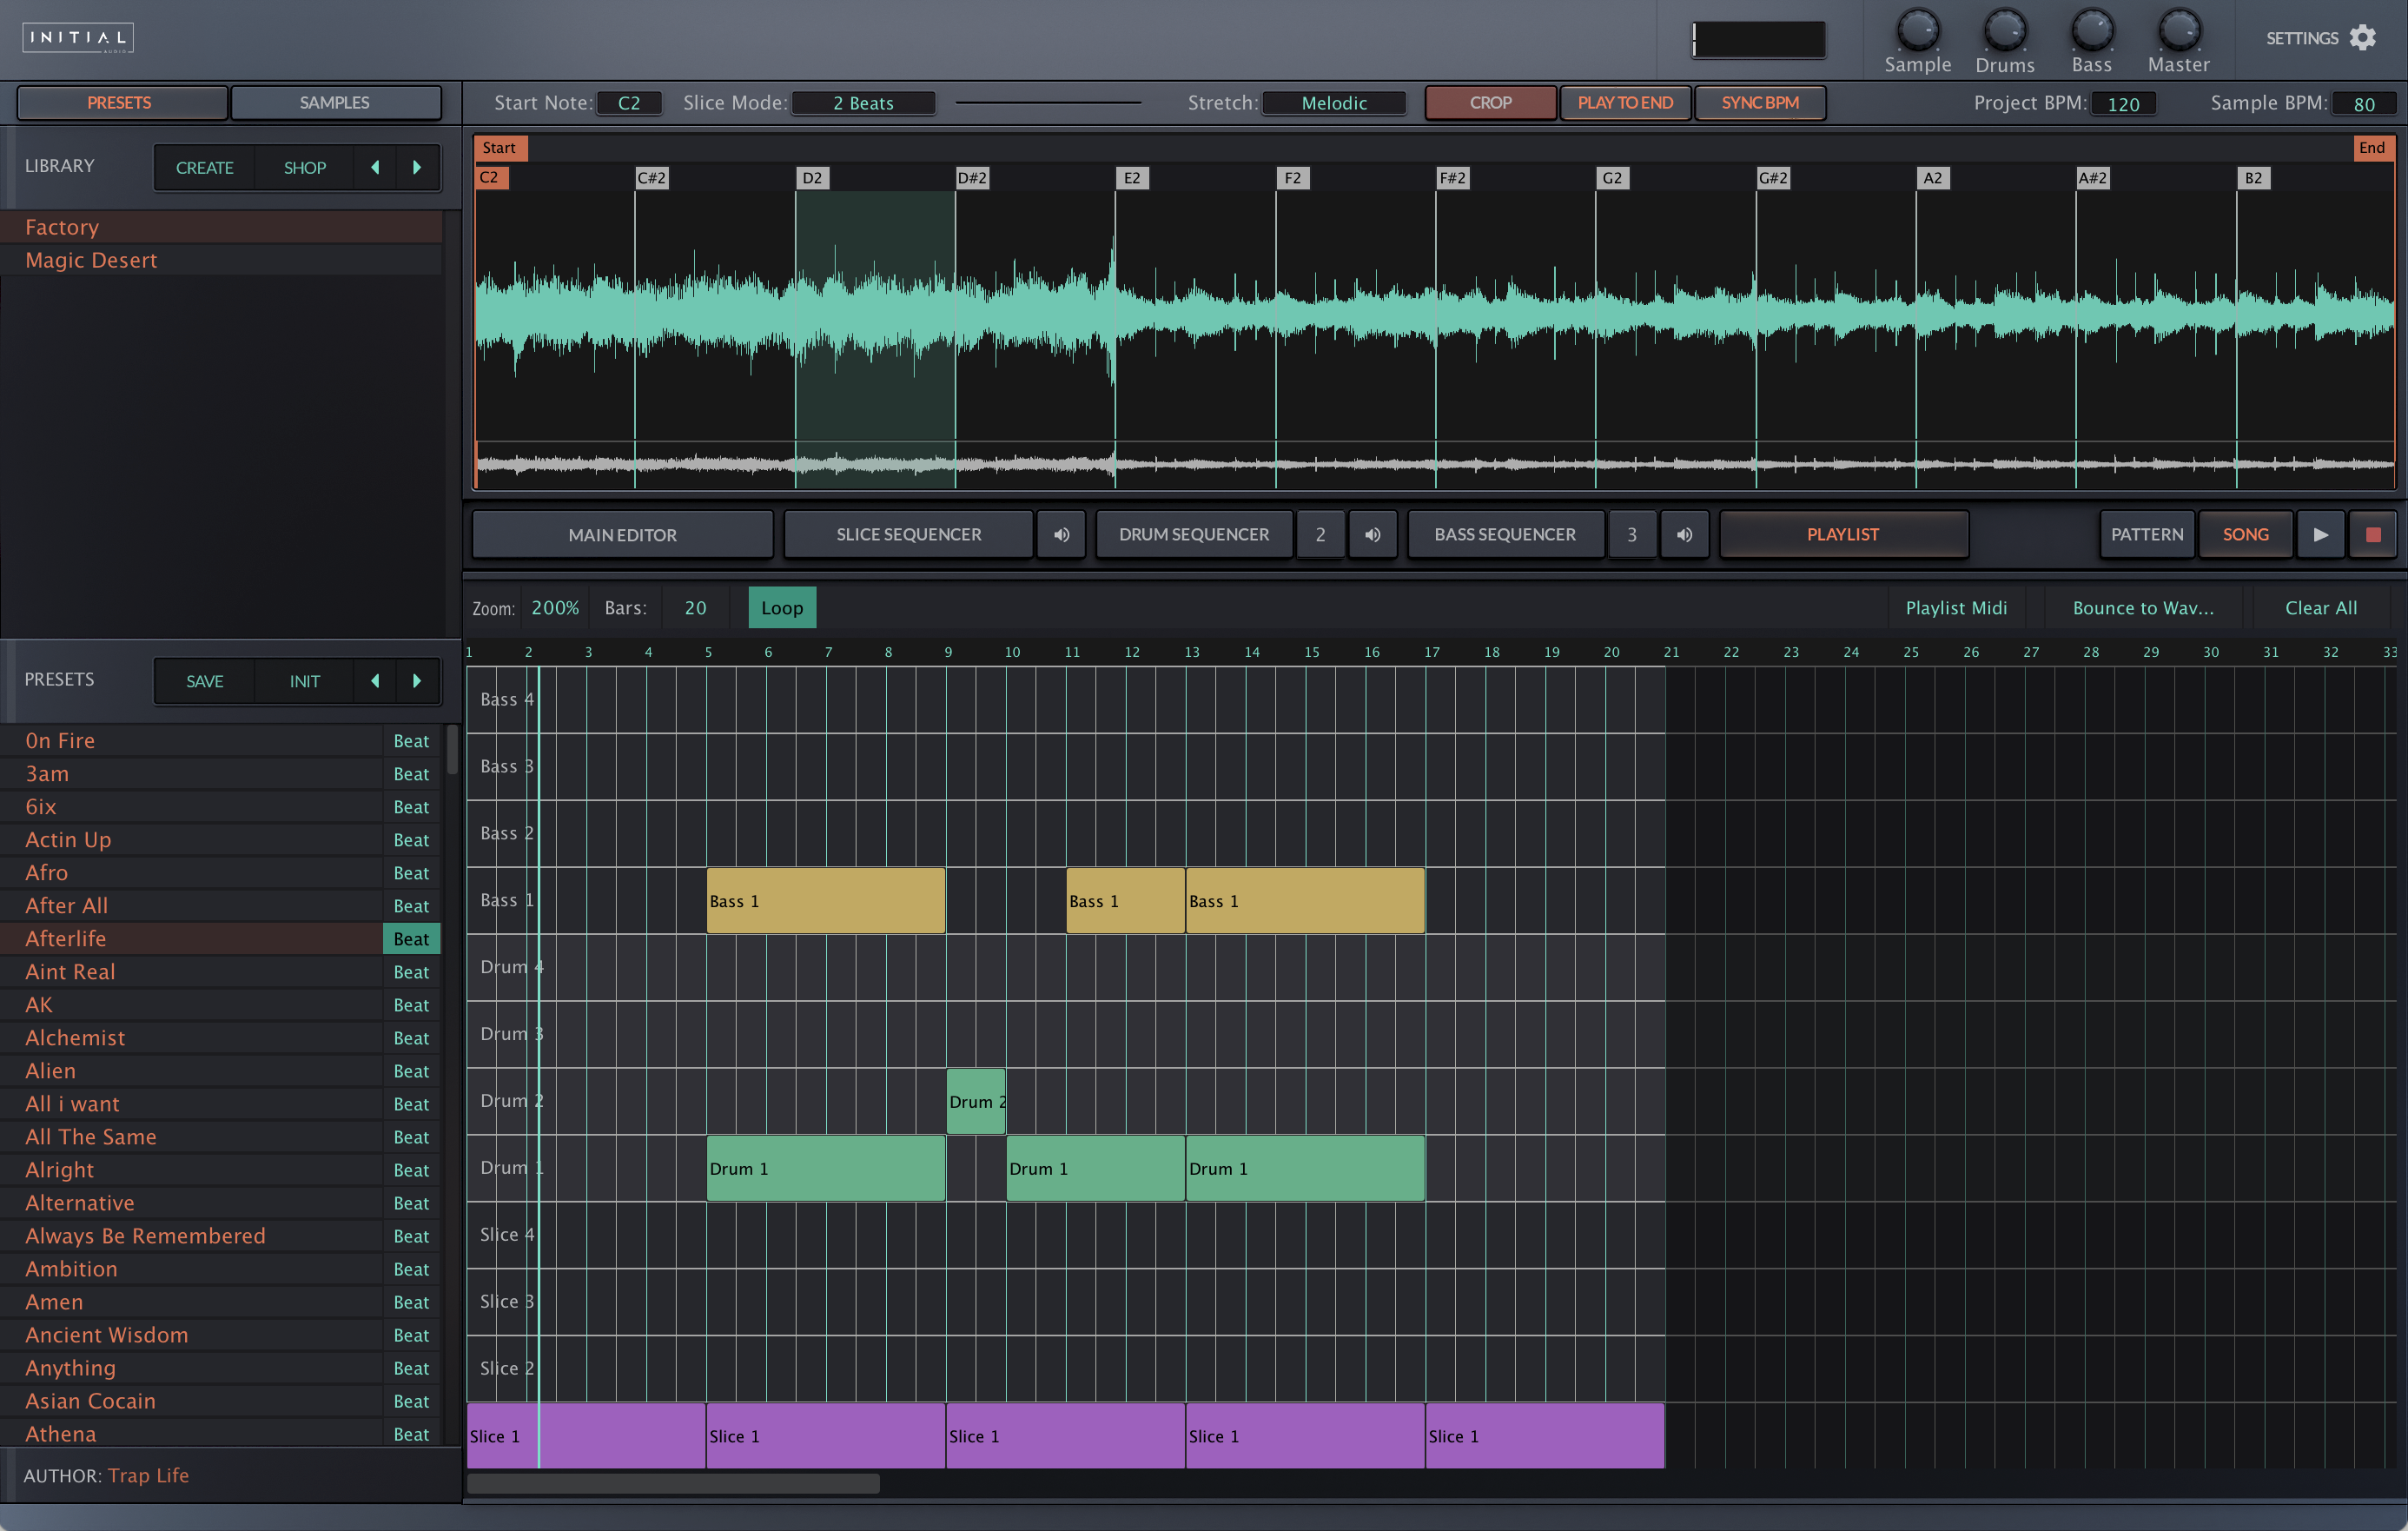This screenshot has width=2408, height=1531.
Task: Switch to the PRESETS tab
Action: click(120, 102)
